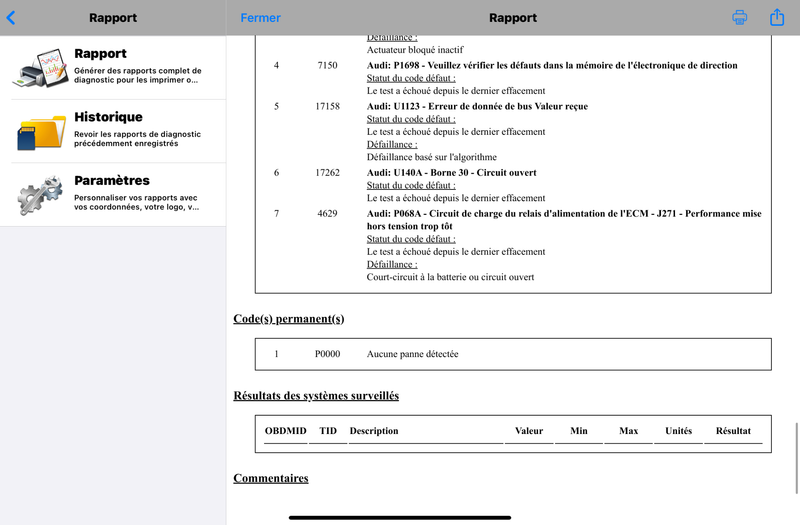
Task: Click the Résultats des systèmes surveillés heading
Action: (316, 396)
